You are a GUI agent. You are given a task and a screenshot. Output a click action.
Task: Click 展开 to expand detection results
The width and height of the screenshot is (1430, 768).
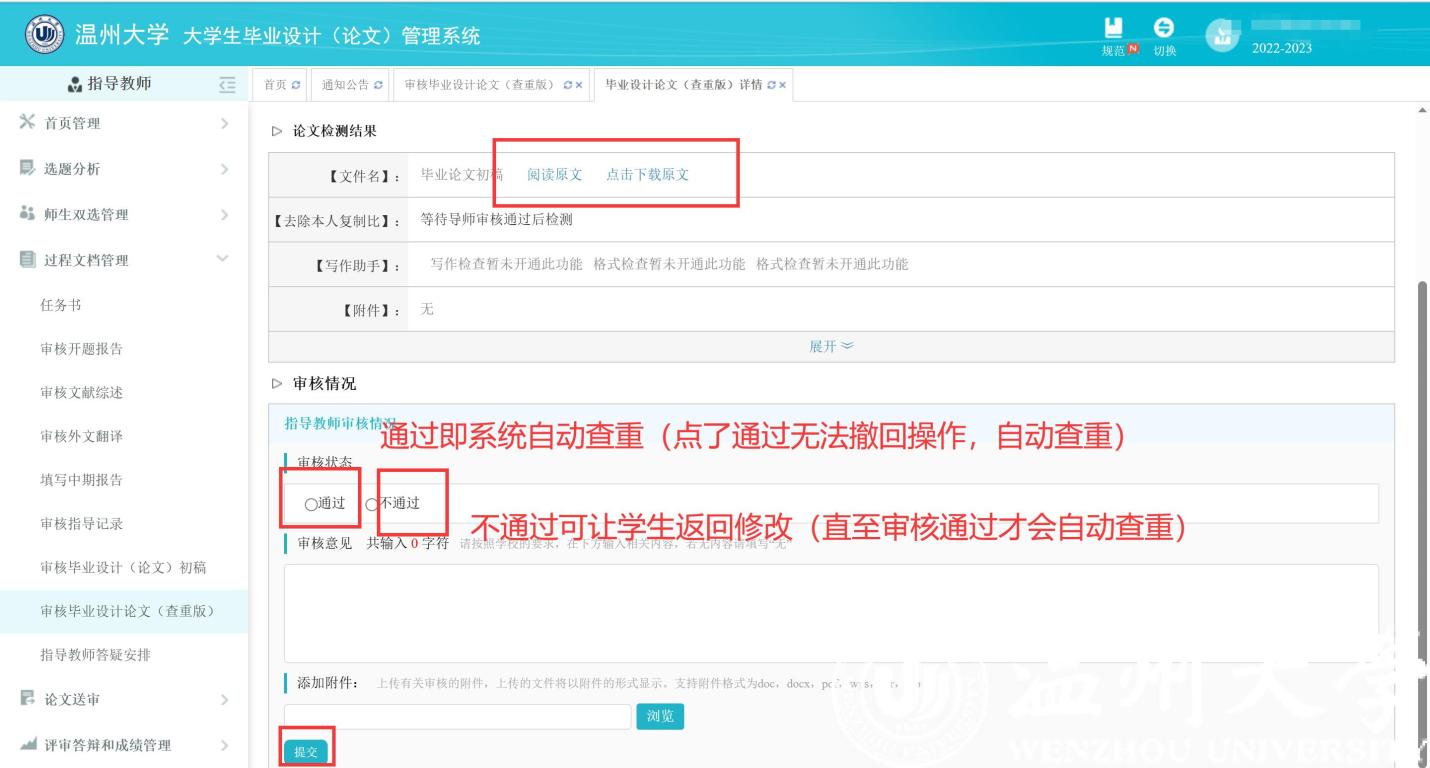tap(831, 346)
